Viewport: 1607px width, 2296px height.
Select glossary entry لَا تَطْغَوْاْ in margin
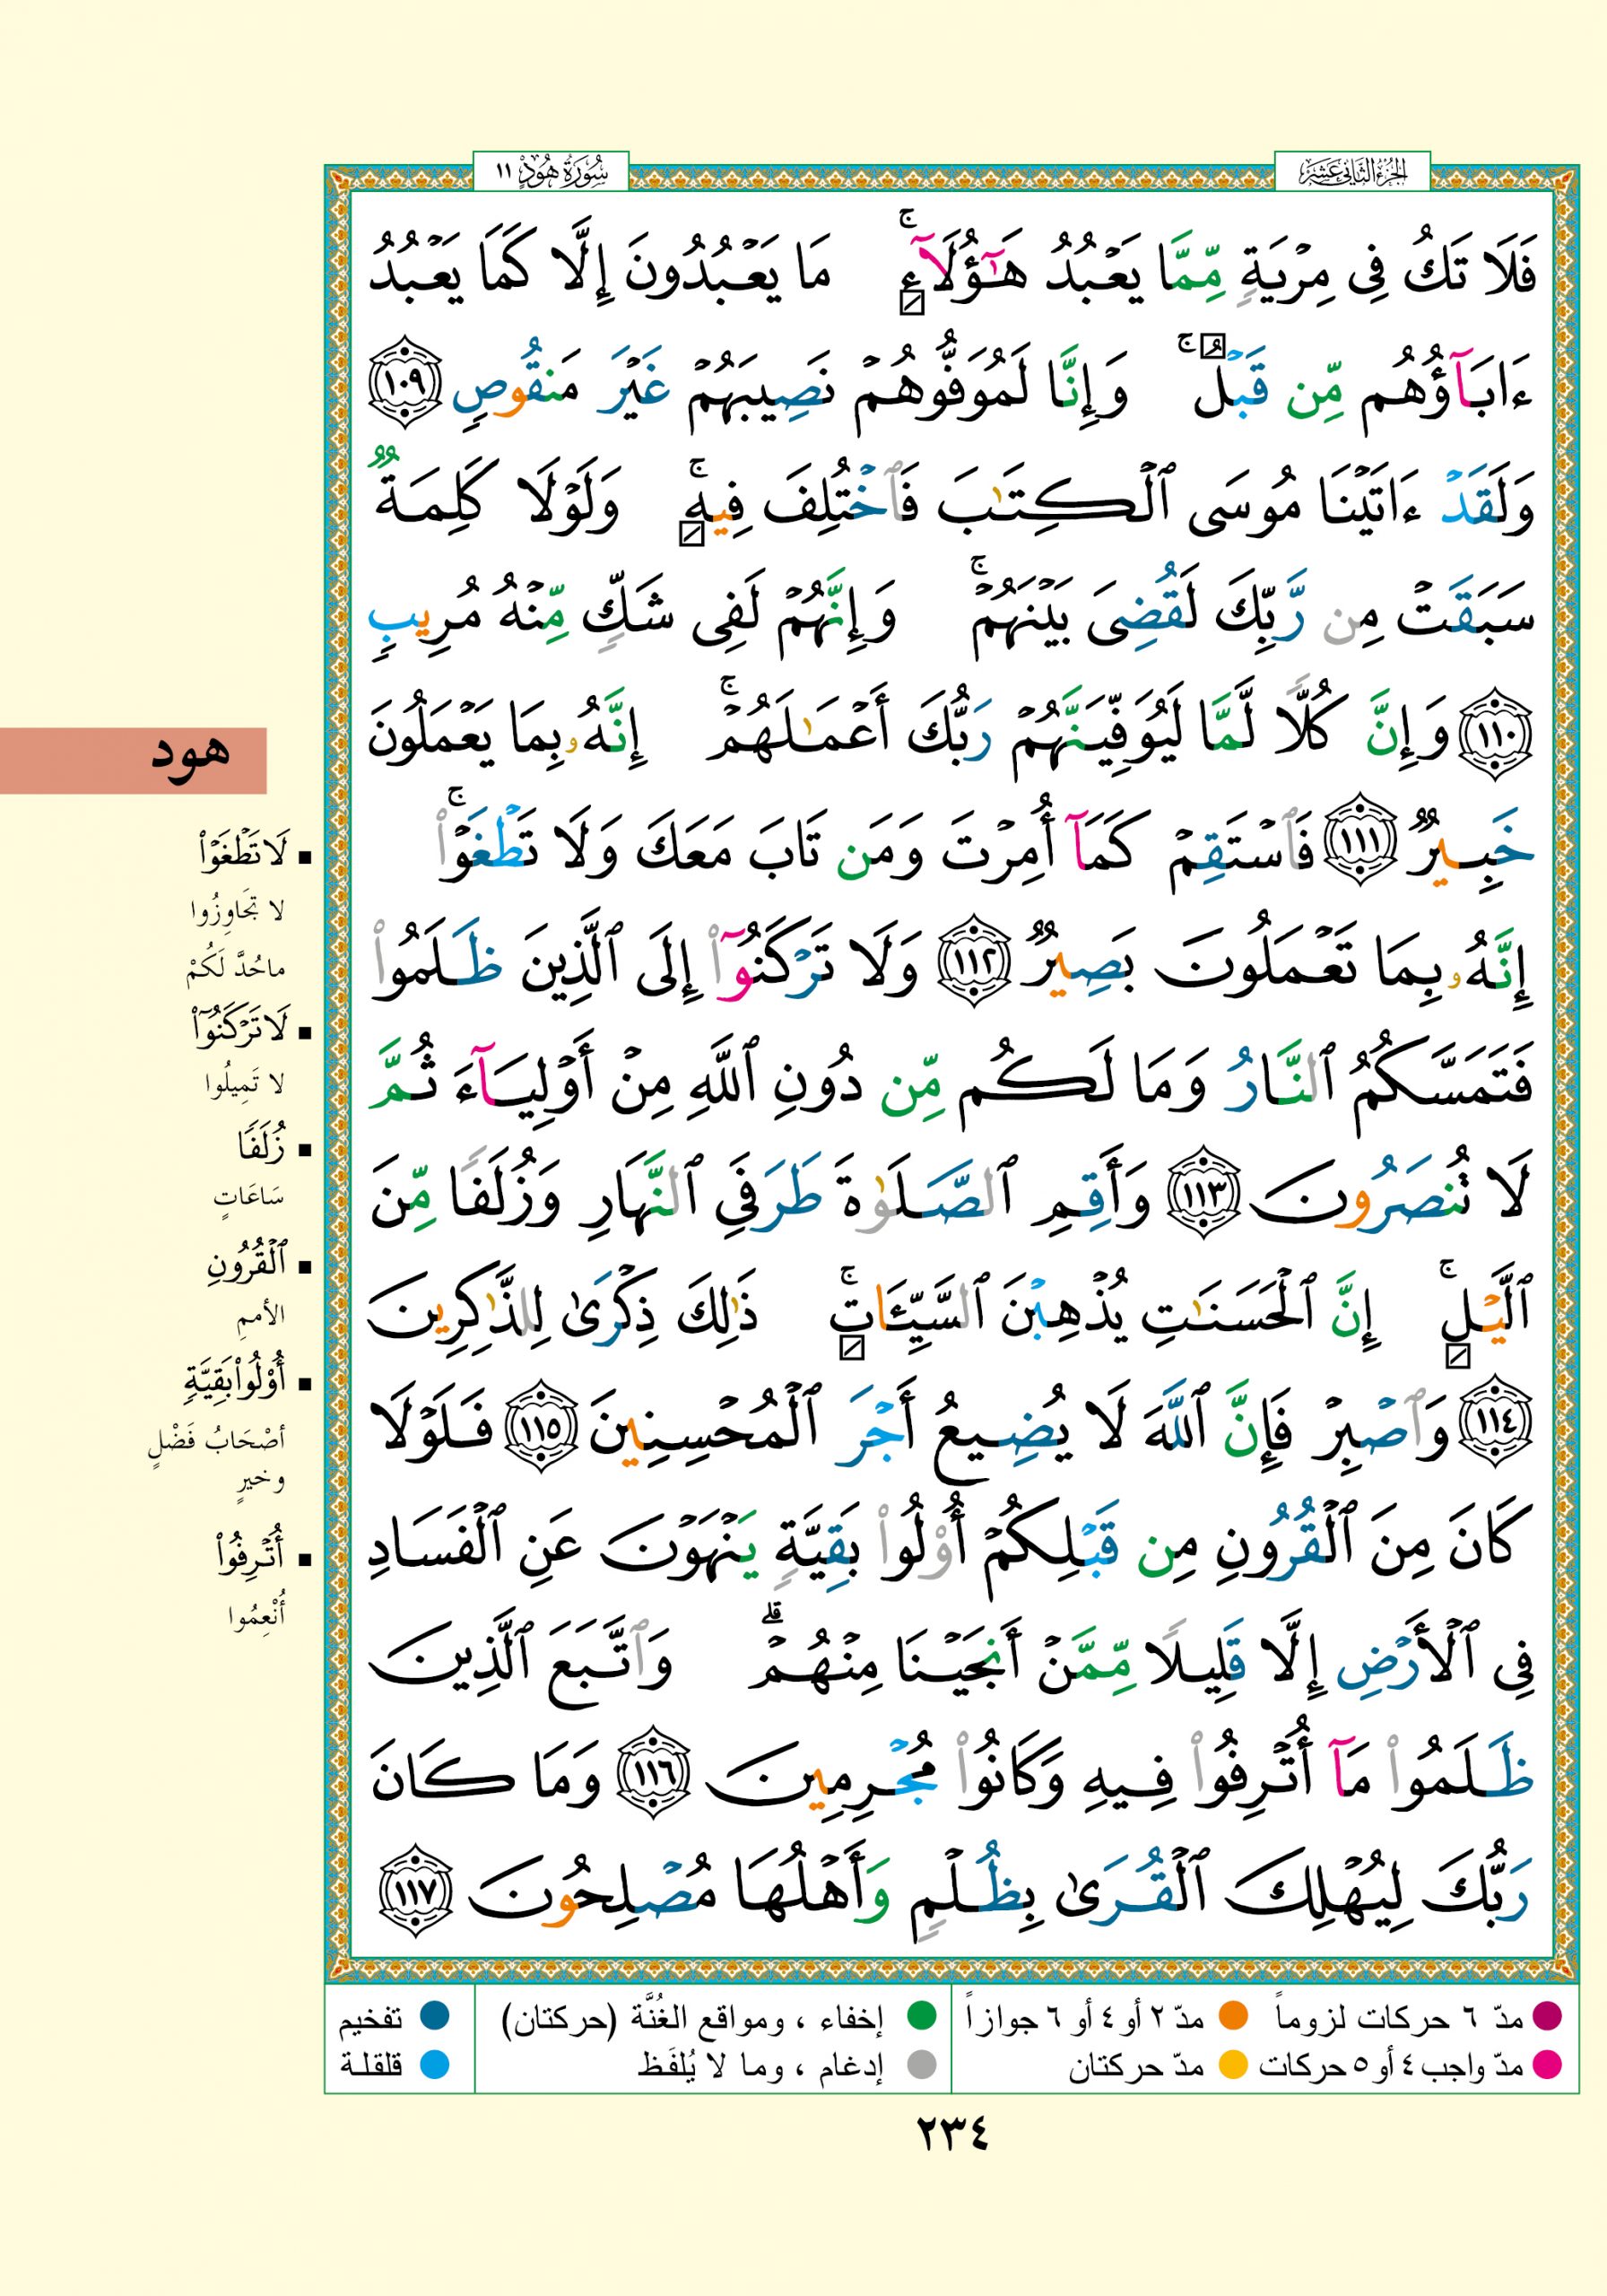coord(244,854)
